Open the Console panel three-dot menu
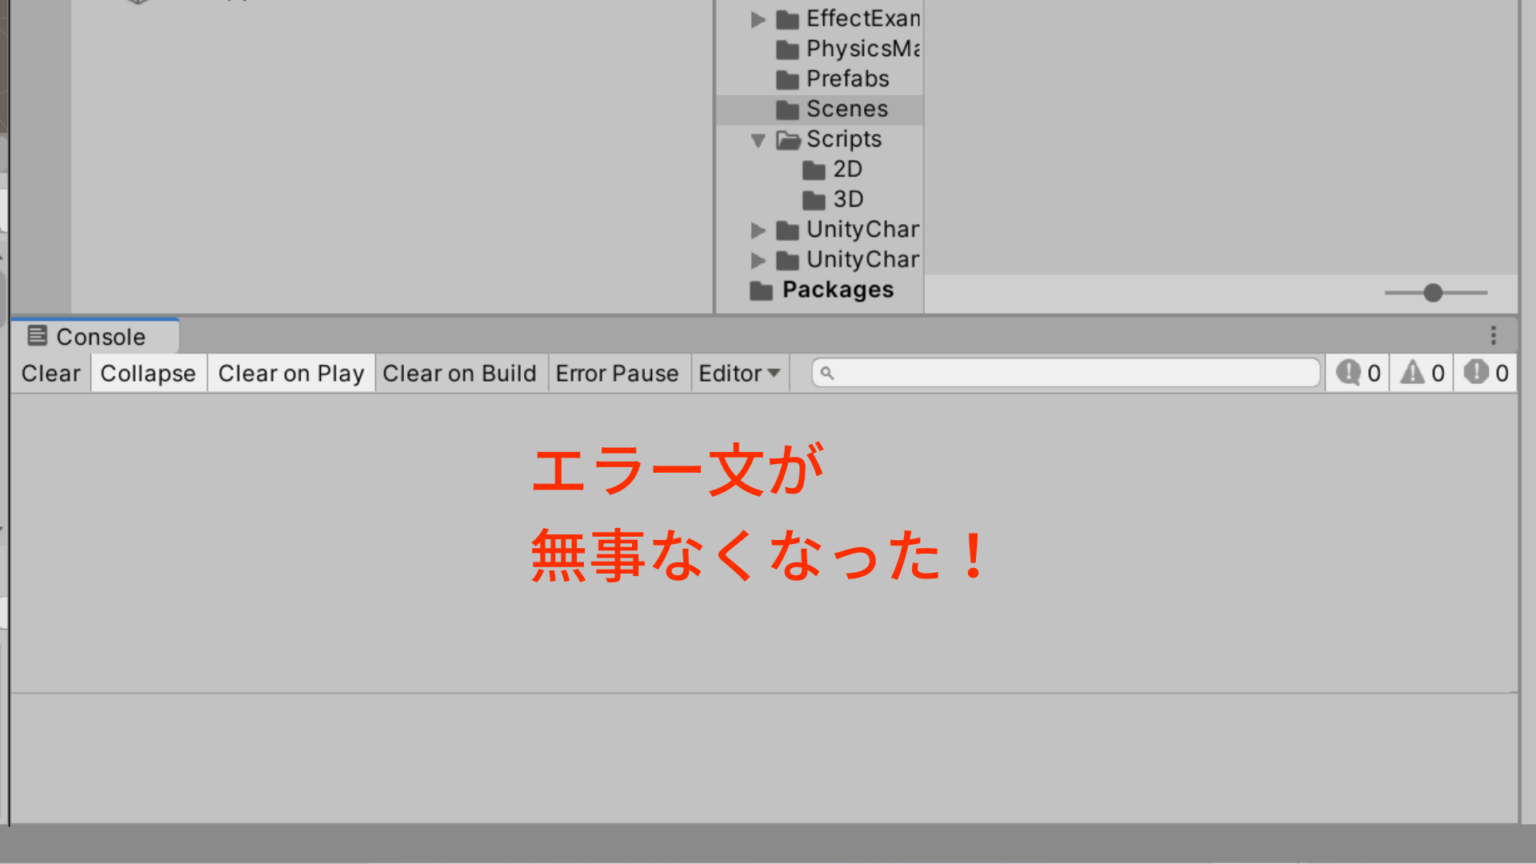 (1493, 336)
